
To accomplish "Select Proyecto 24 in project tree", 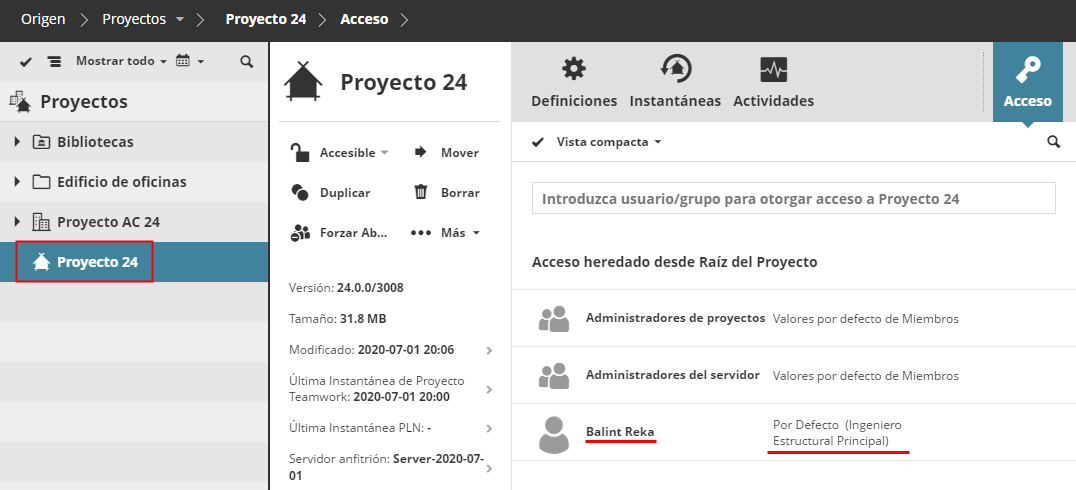I will pyautogui.click(x=134, y=261).
